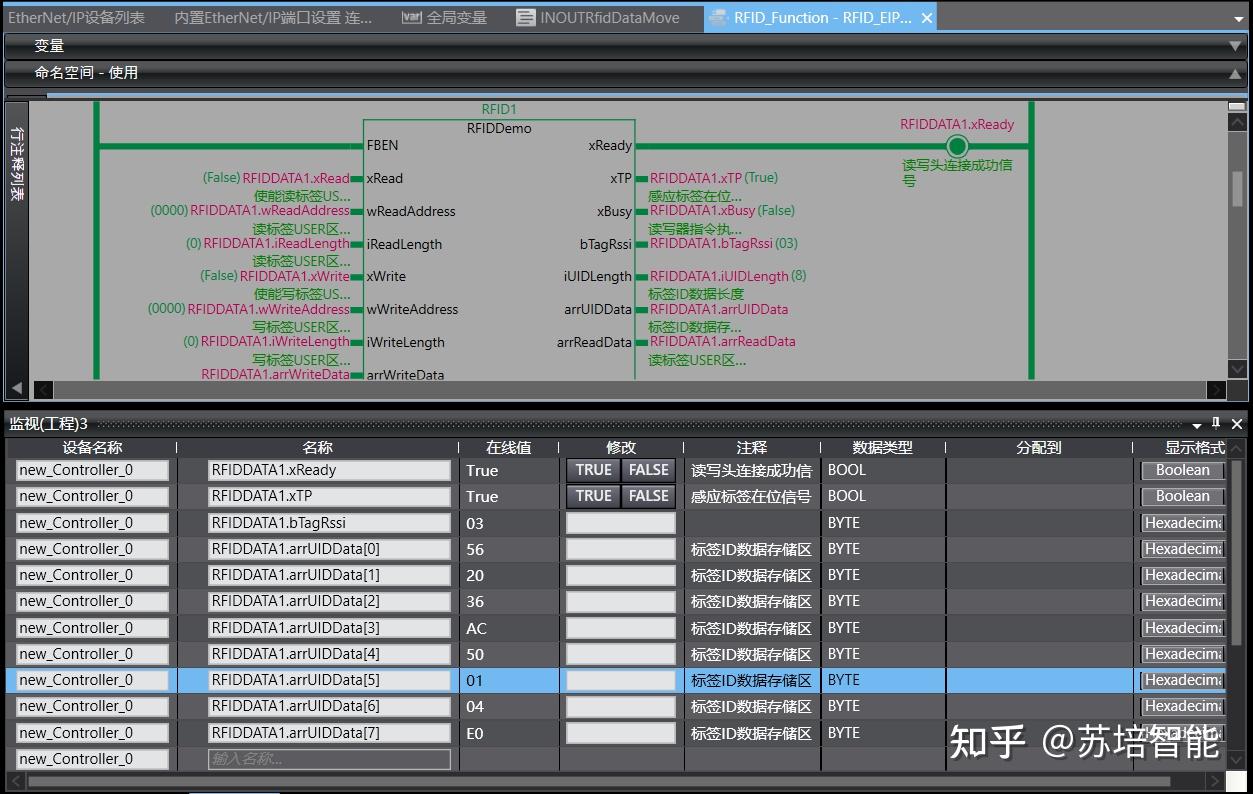Open display format dropdown for arrUIDData[2]
The width and height of the screenshot is (1253, 794).
coord(1183,601)
